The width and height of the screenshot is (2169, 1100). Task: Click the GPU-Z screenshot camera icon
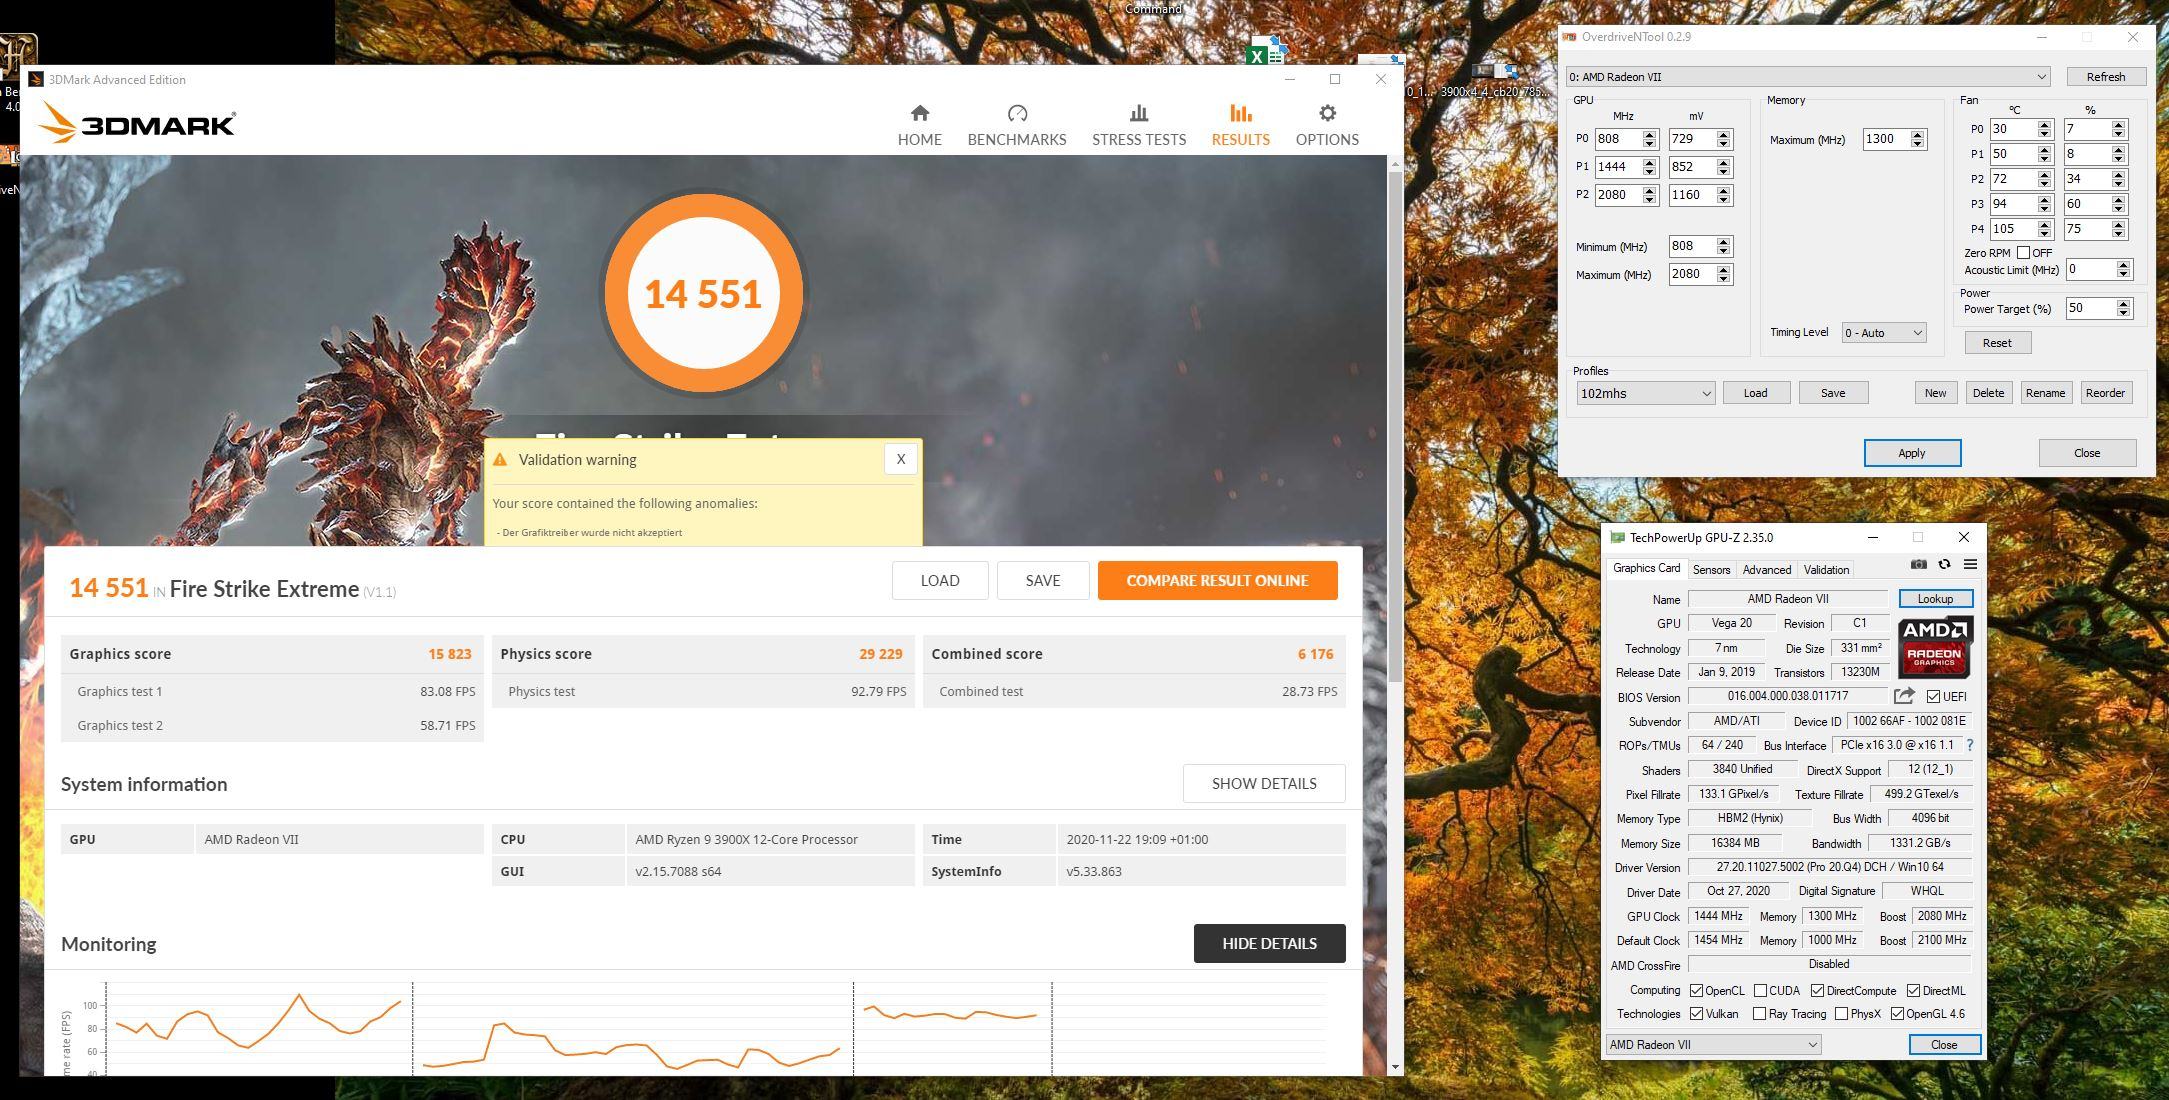[1918, 564]
